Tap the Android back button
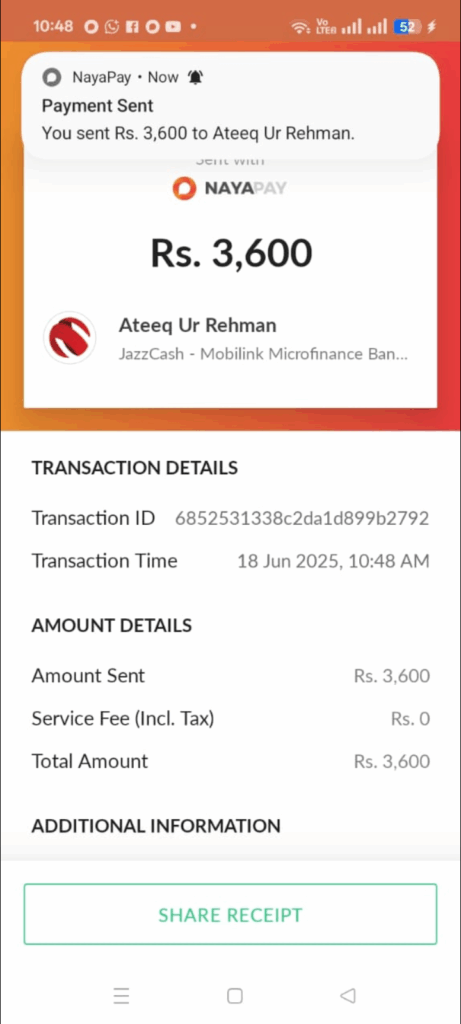 tap(347, 995)
